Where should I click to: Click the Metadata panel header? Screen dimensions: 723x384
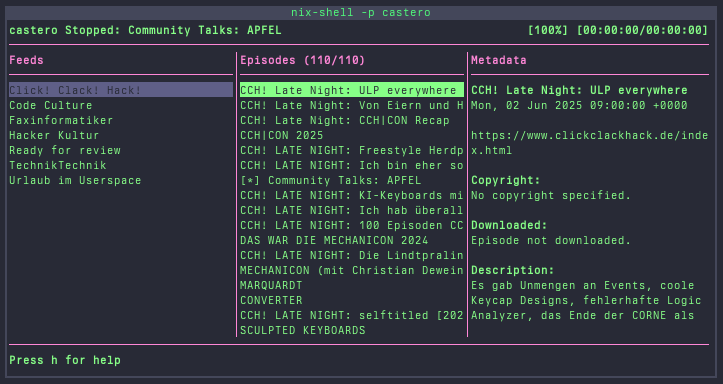click(x=498, y=60)
